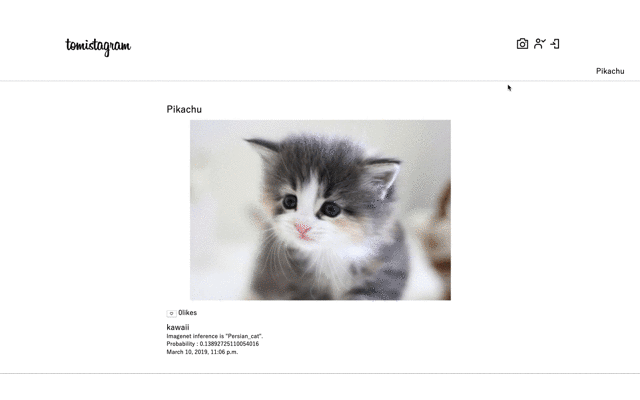This screenshot has height=400, width=640.
Task: Click the March 10, 2019 date
Action: [x=187, y=352]
